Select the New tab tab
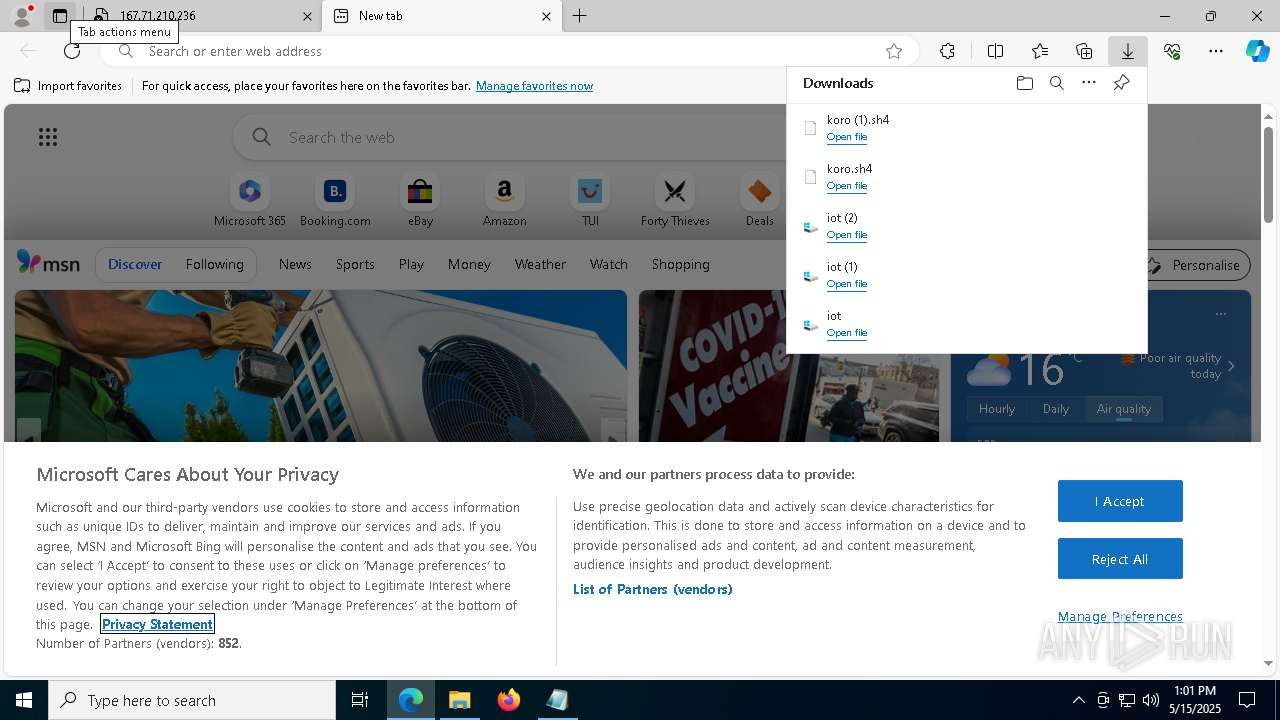 pyautogui.click(x=443, y=16)
